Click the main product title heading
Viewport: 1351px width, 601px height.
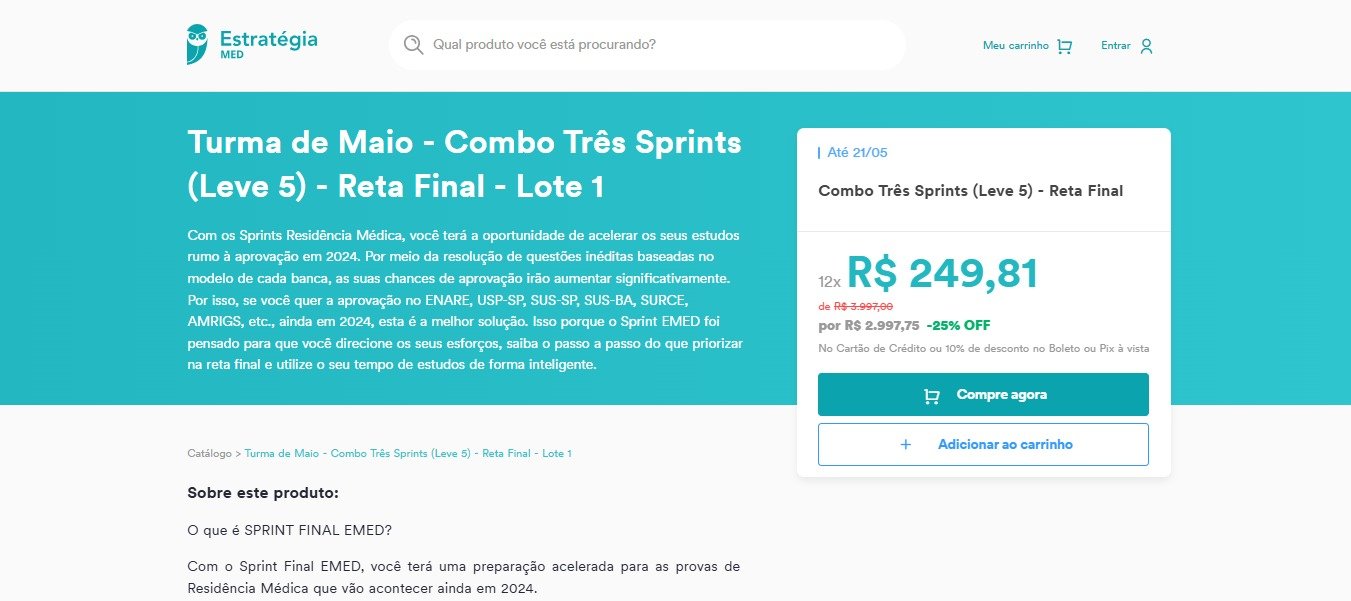464,164
